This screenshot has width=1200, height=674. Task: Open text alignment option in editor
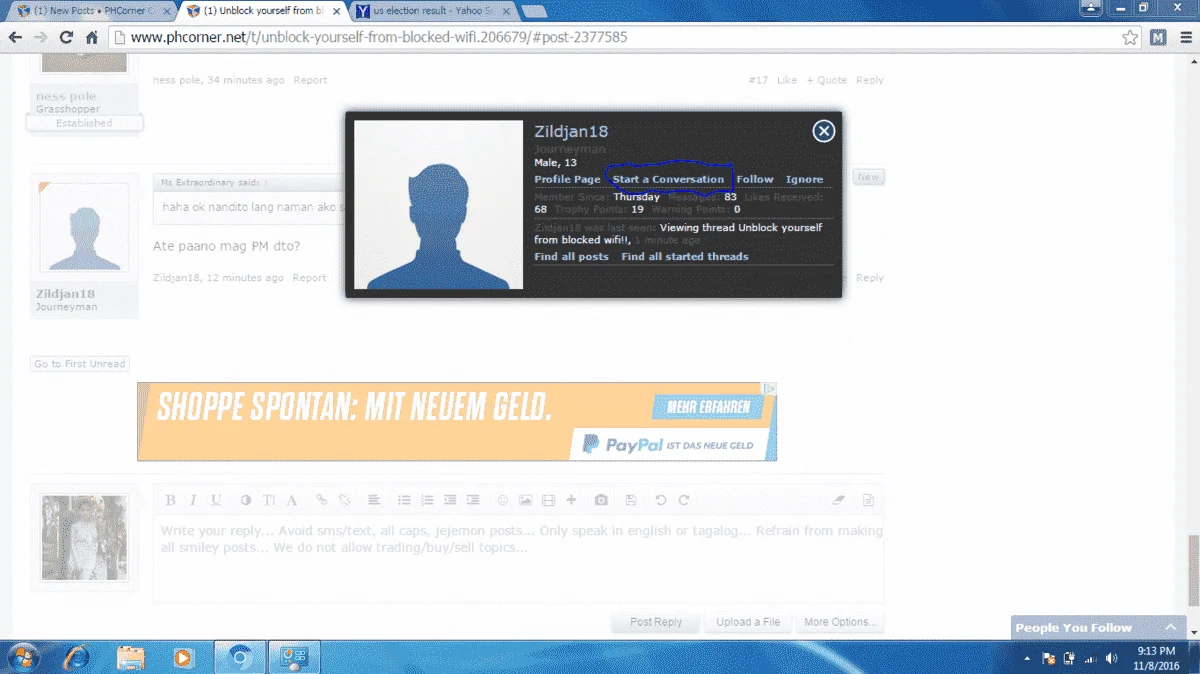[x=374, y=500]
